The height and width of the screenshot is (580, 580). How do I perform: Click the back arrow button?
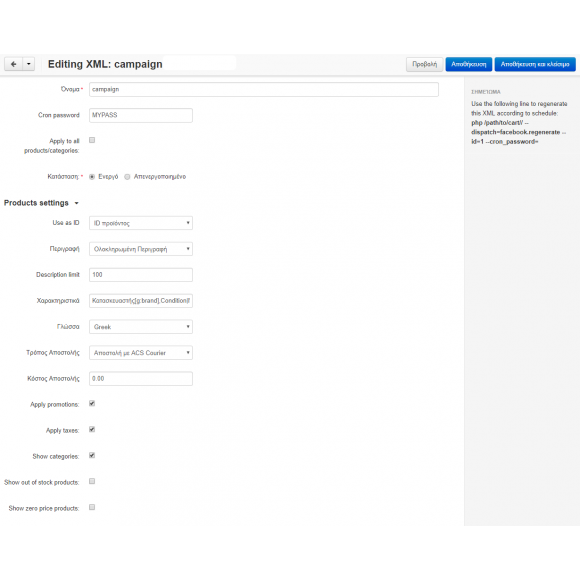click(x=14, y=64)
